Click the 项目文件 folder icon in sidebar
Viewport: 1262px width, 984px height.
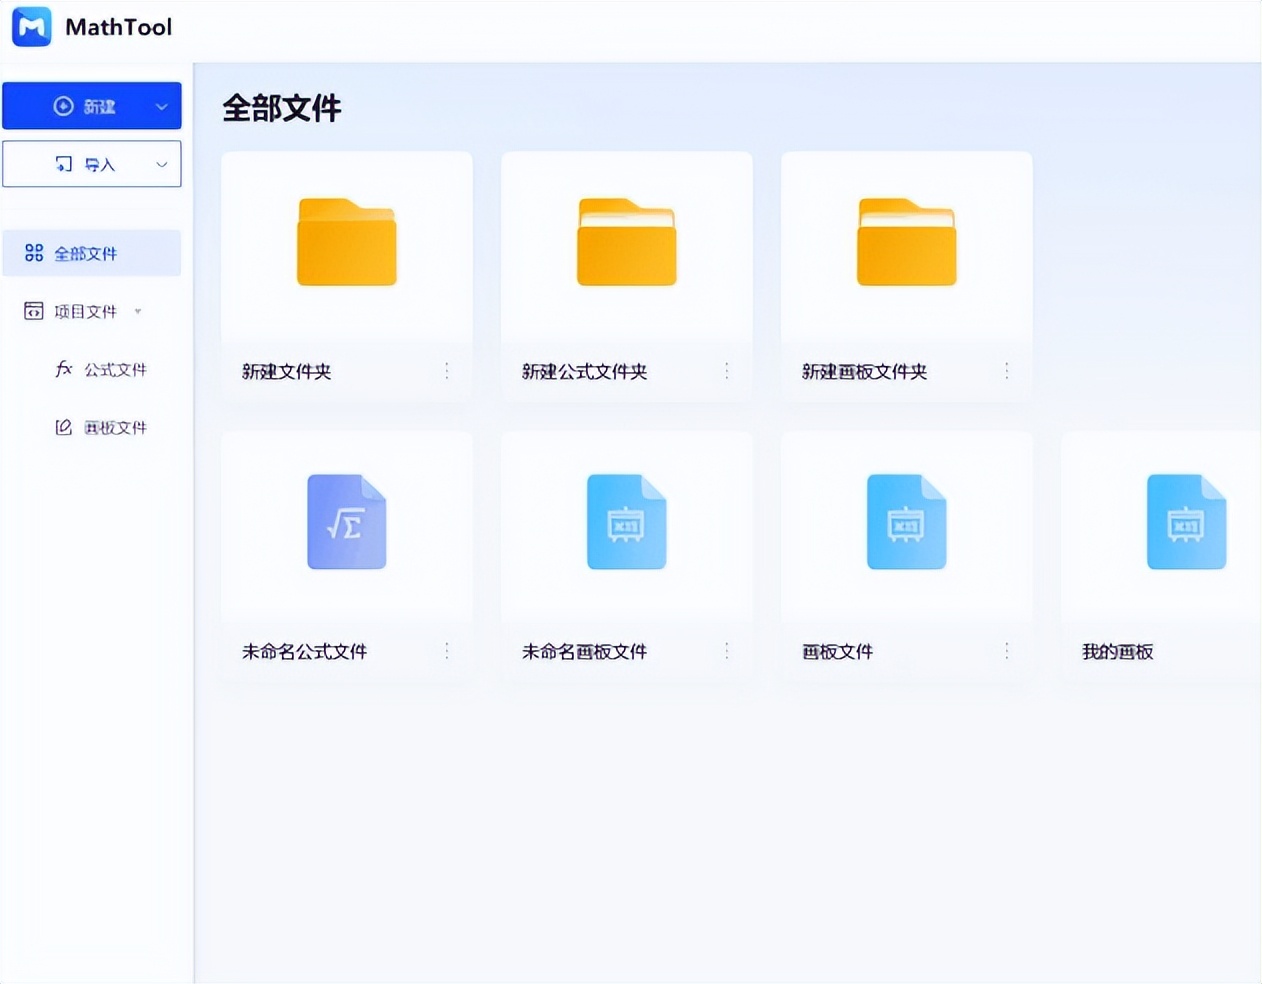(x=32, y=311)
